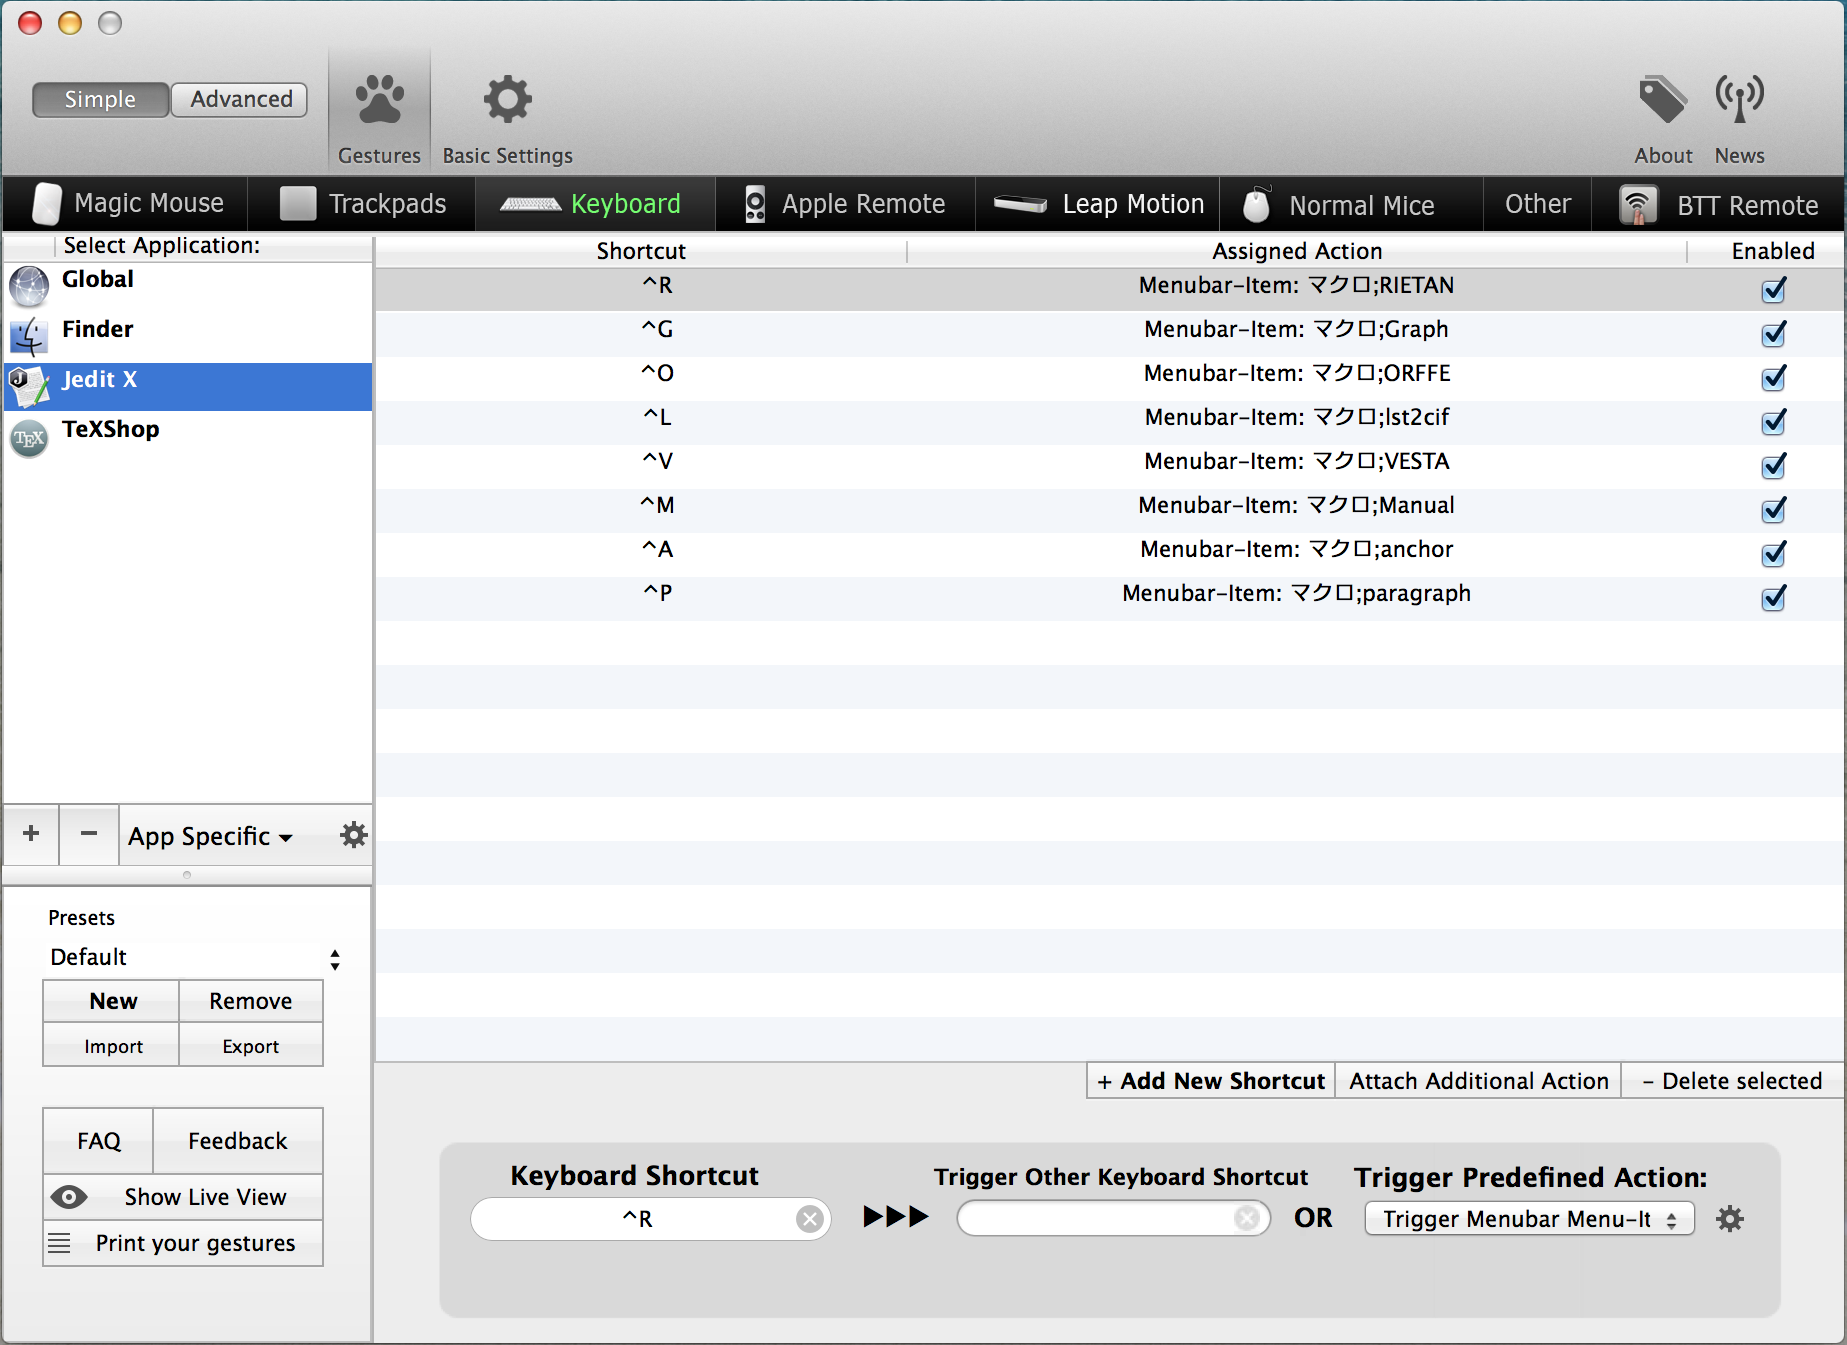Open the About tag icon
1847x1345 pixels.
pos(1662,99)
